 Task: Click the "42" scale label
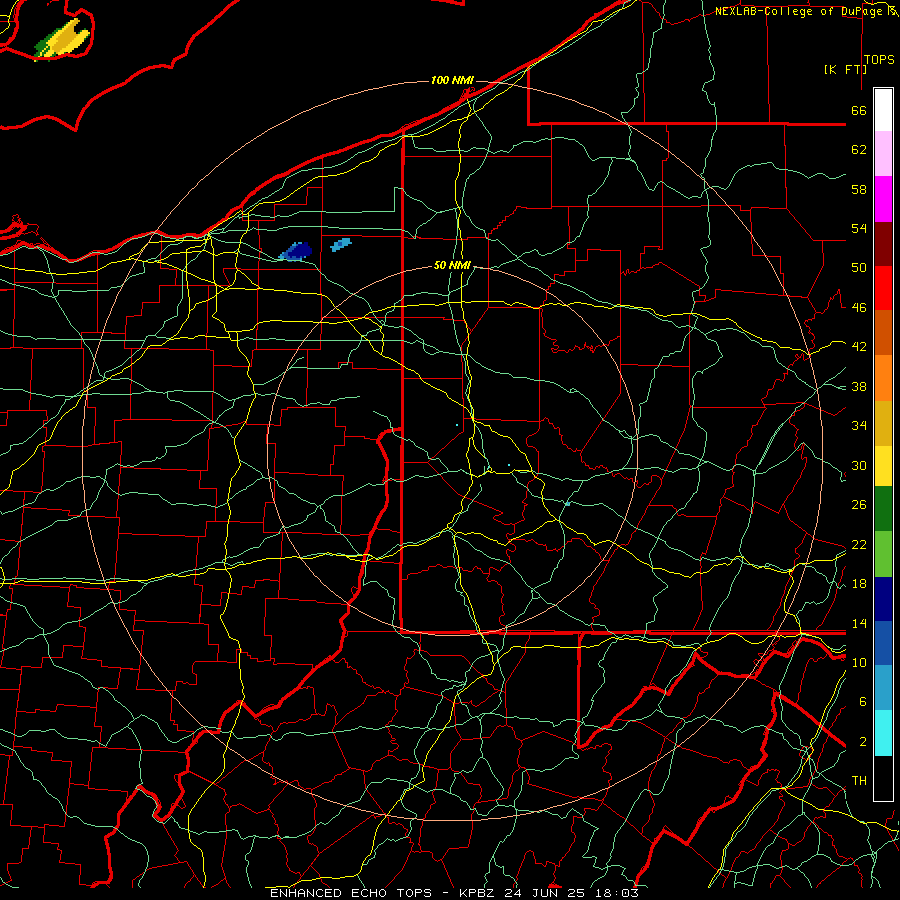click(859, 347)
